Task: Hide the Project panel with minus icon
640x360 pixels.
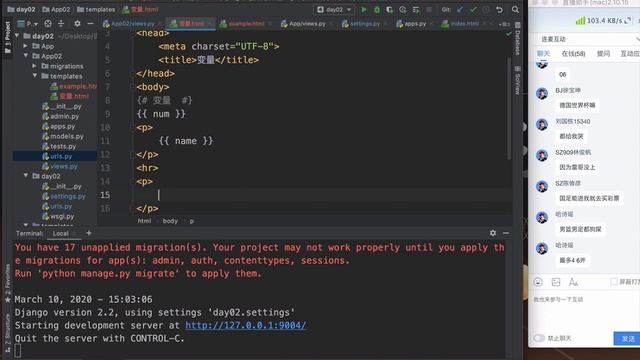Action: click(x=91, y=24)
